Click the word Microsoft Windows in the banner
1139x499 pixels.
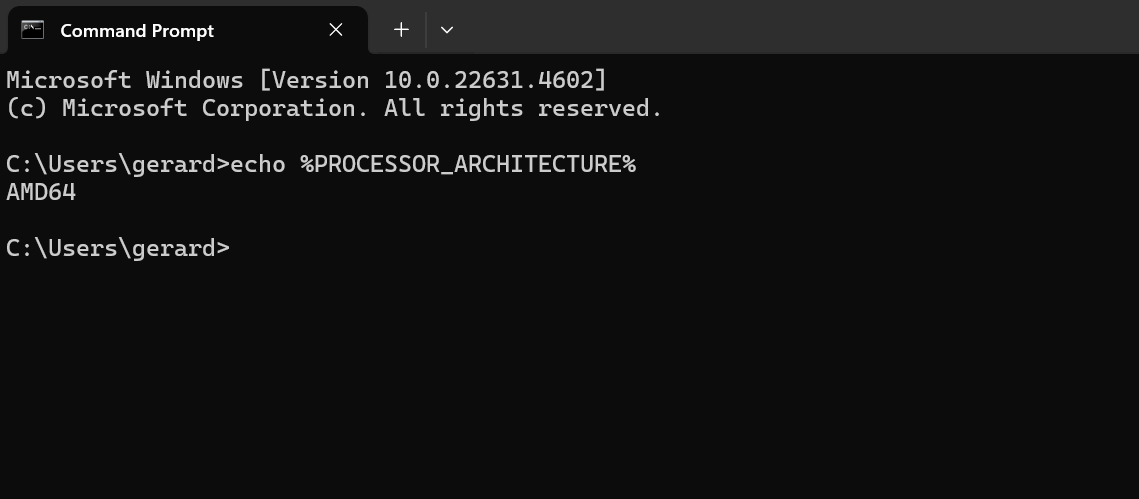(125, 80)
